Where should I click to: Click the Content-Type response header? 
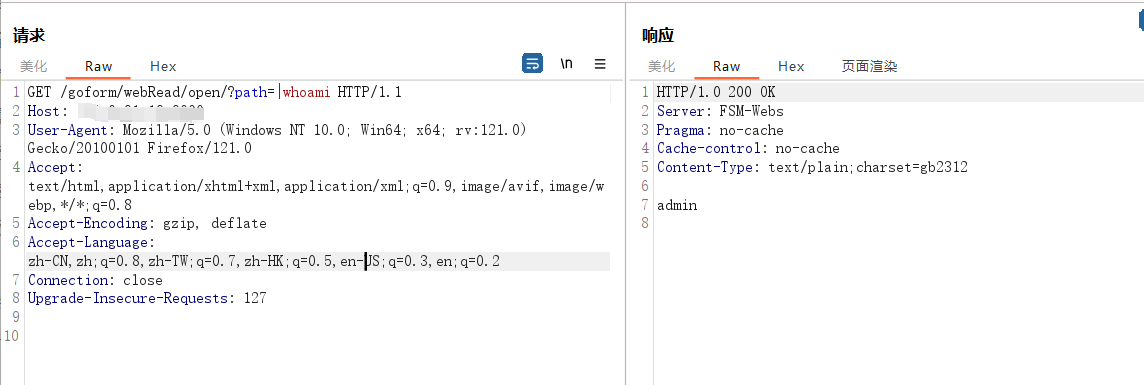pos(812,168)
